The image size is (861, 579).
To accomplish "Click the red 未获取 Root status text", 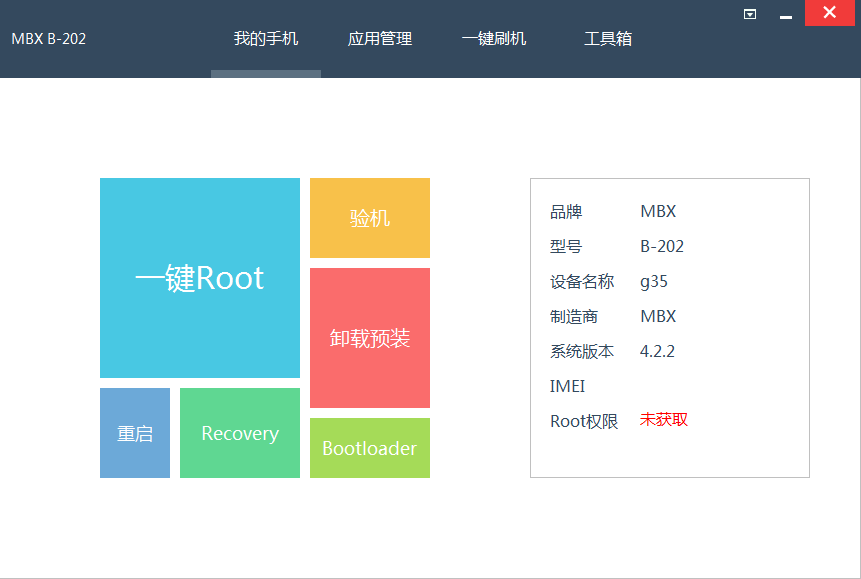I will click(664, 420).
